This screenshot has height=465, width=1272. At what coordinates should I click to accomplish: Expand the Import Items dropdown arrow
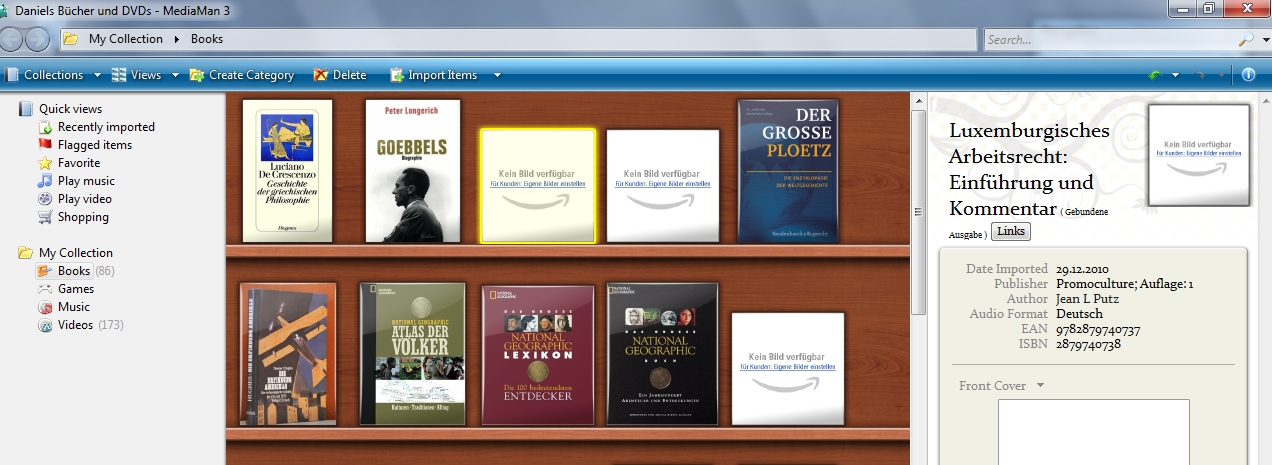[x=498, y=75]
